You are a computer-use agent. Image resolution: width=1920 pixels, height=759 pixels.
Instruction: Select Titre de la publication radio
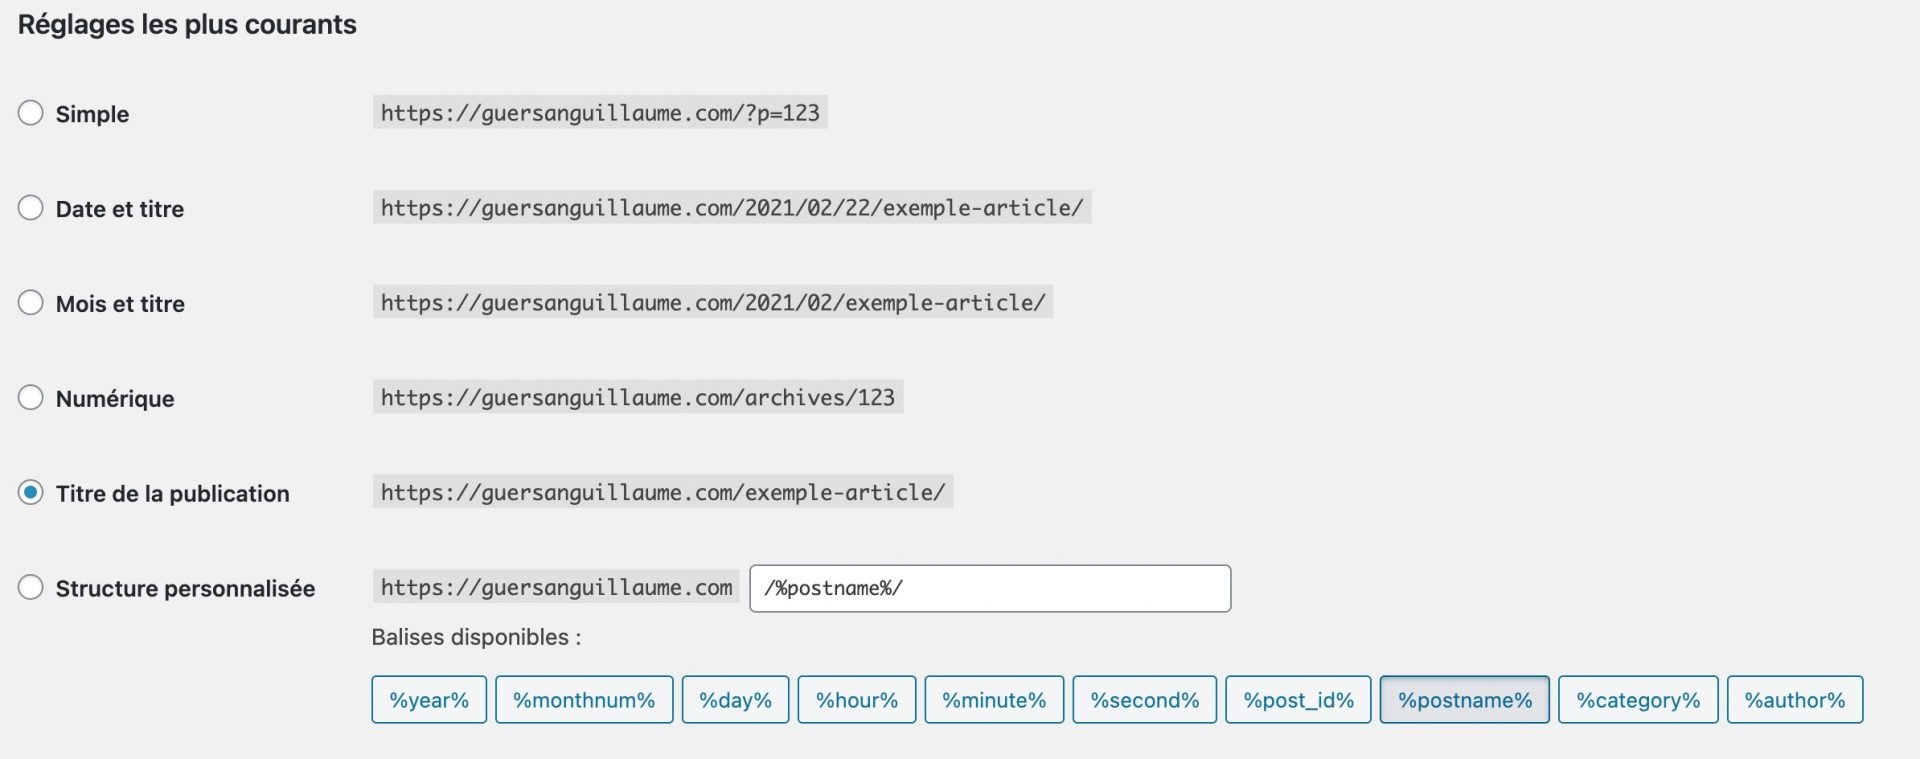pyautogui.click(x=31, y=493)
